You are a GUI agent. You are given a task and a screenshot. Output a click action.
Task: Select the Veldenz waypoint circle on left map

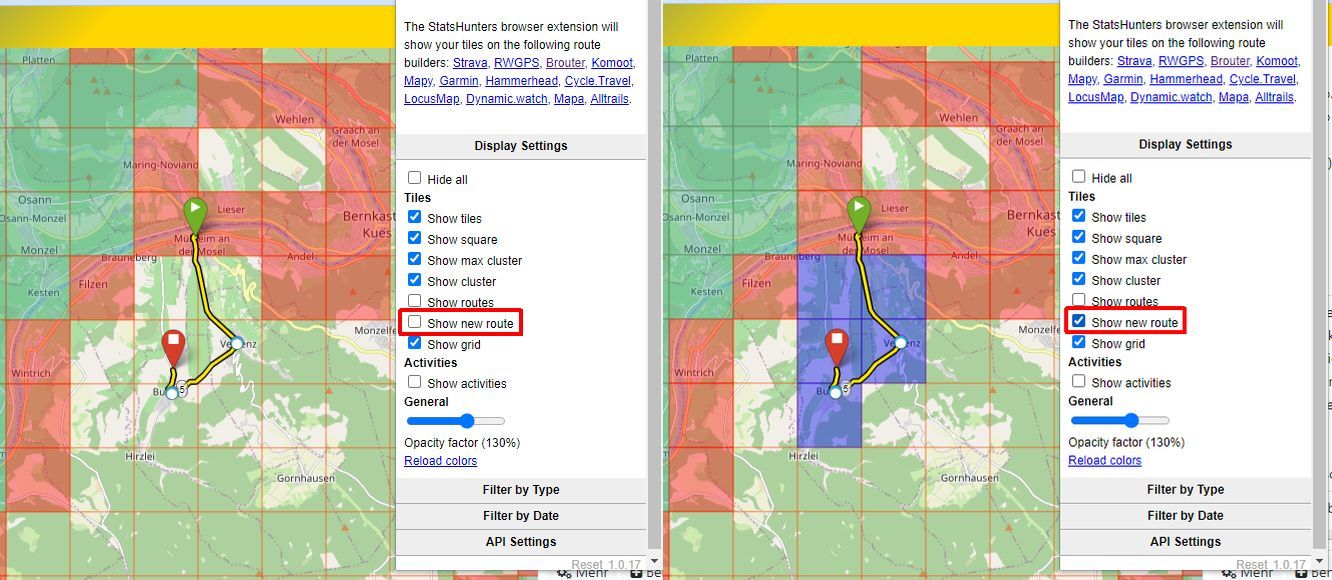click(x=236, y=343)
